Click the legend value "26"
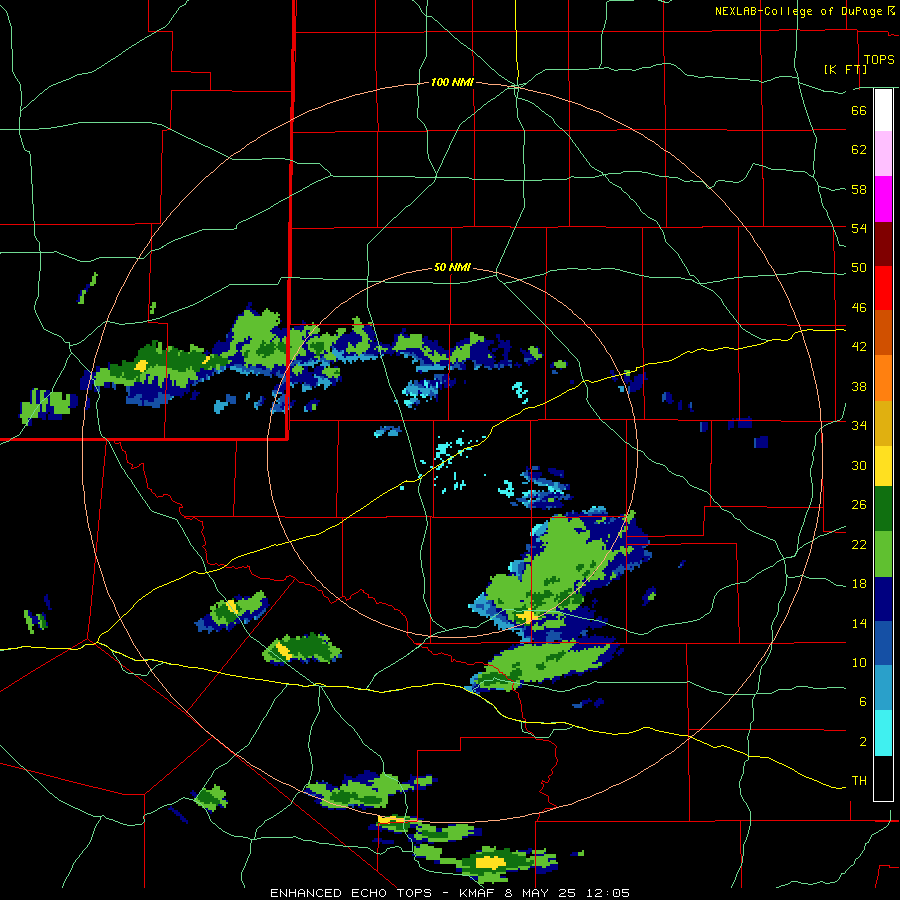 pyautogui.click(x=859, y=505)
